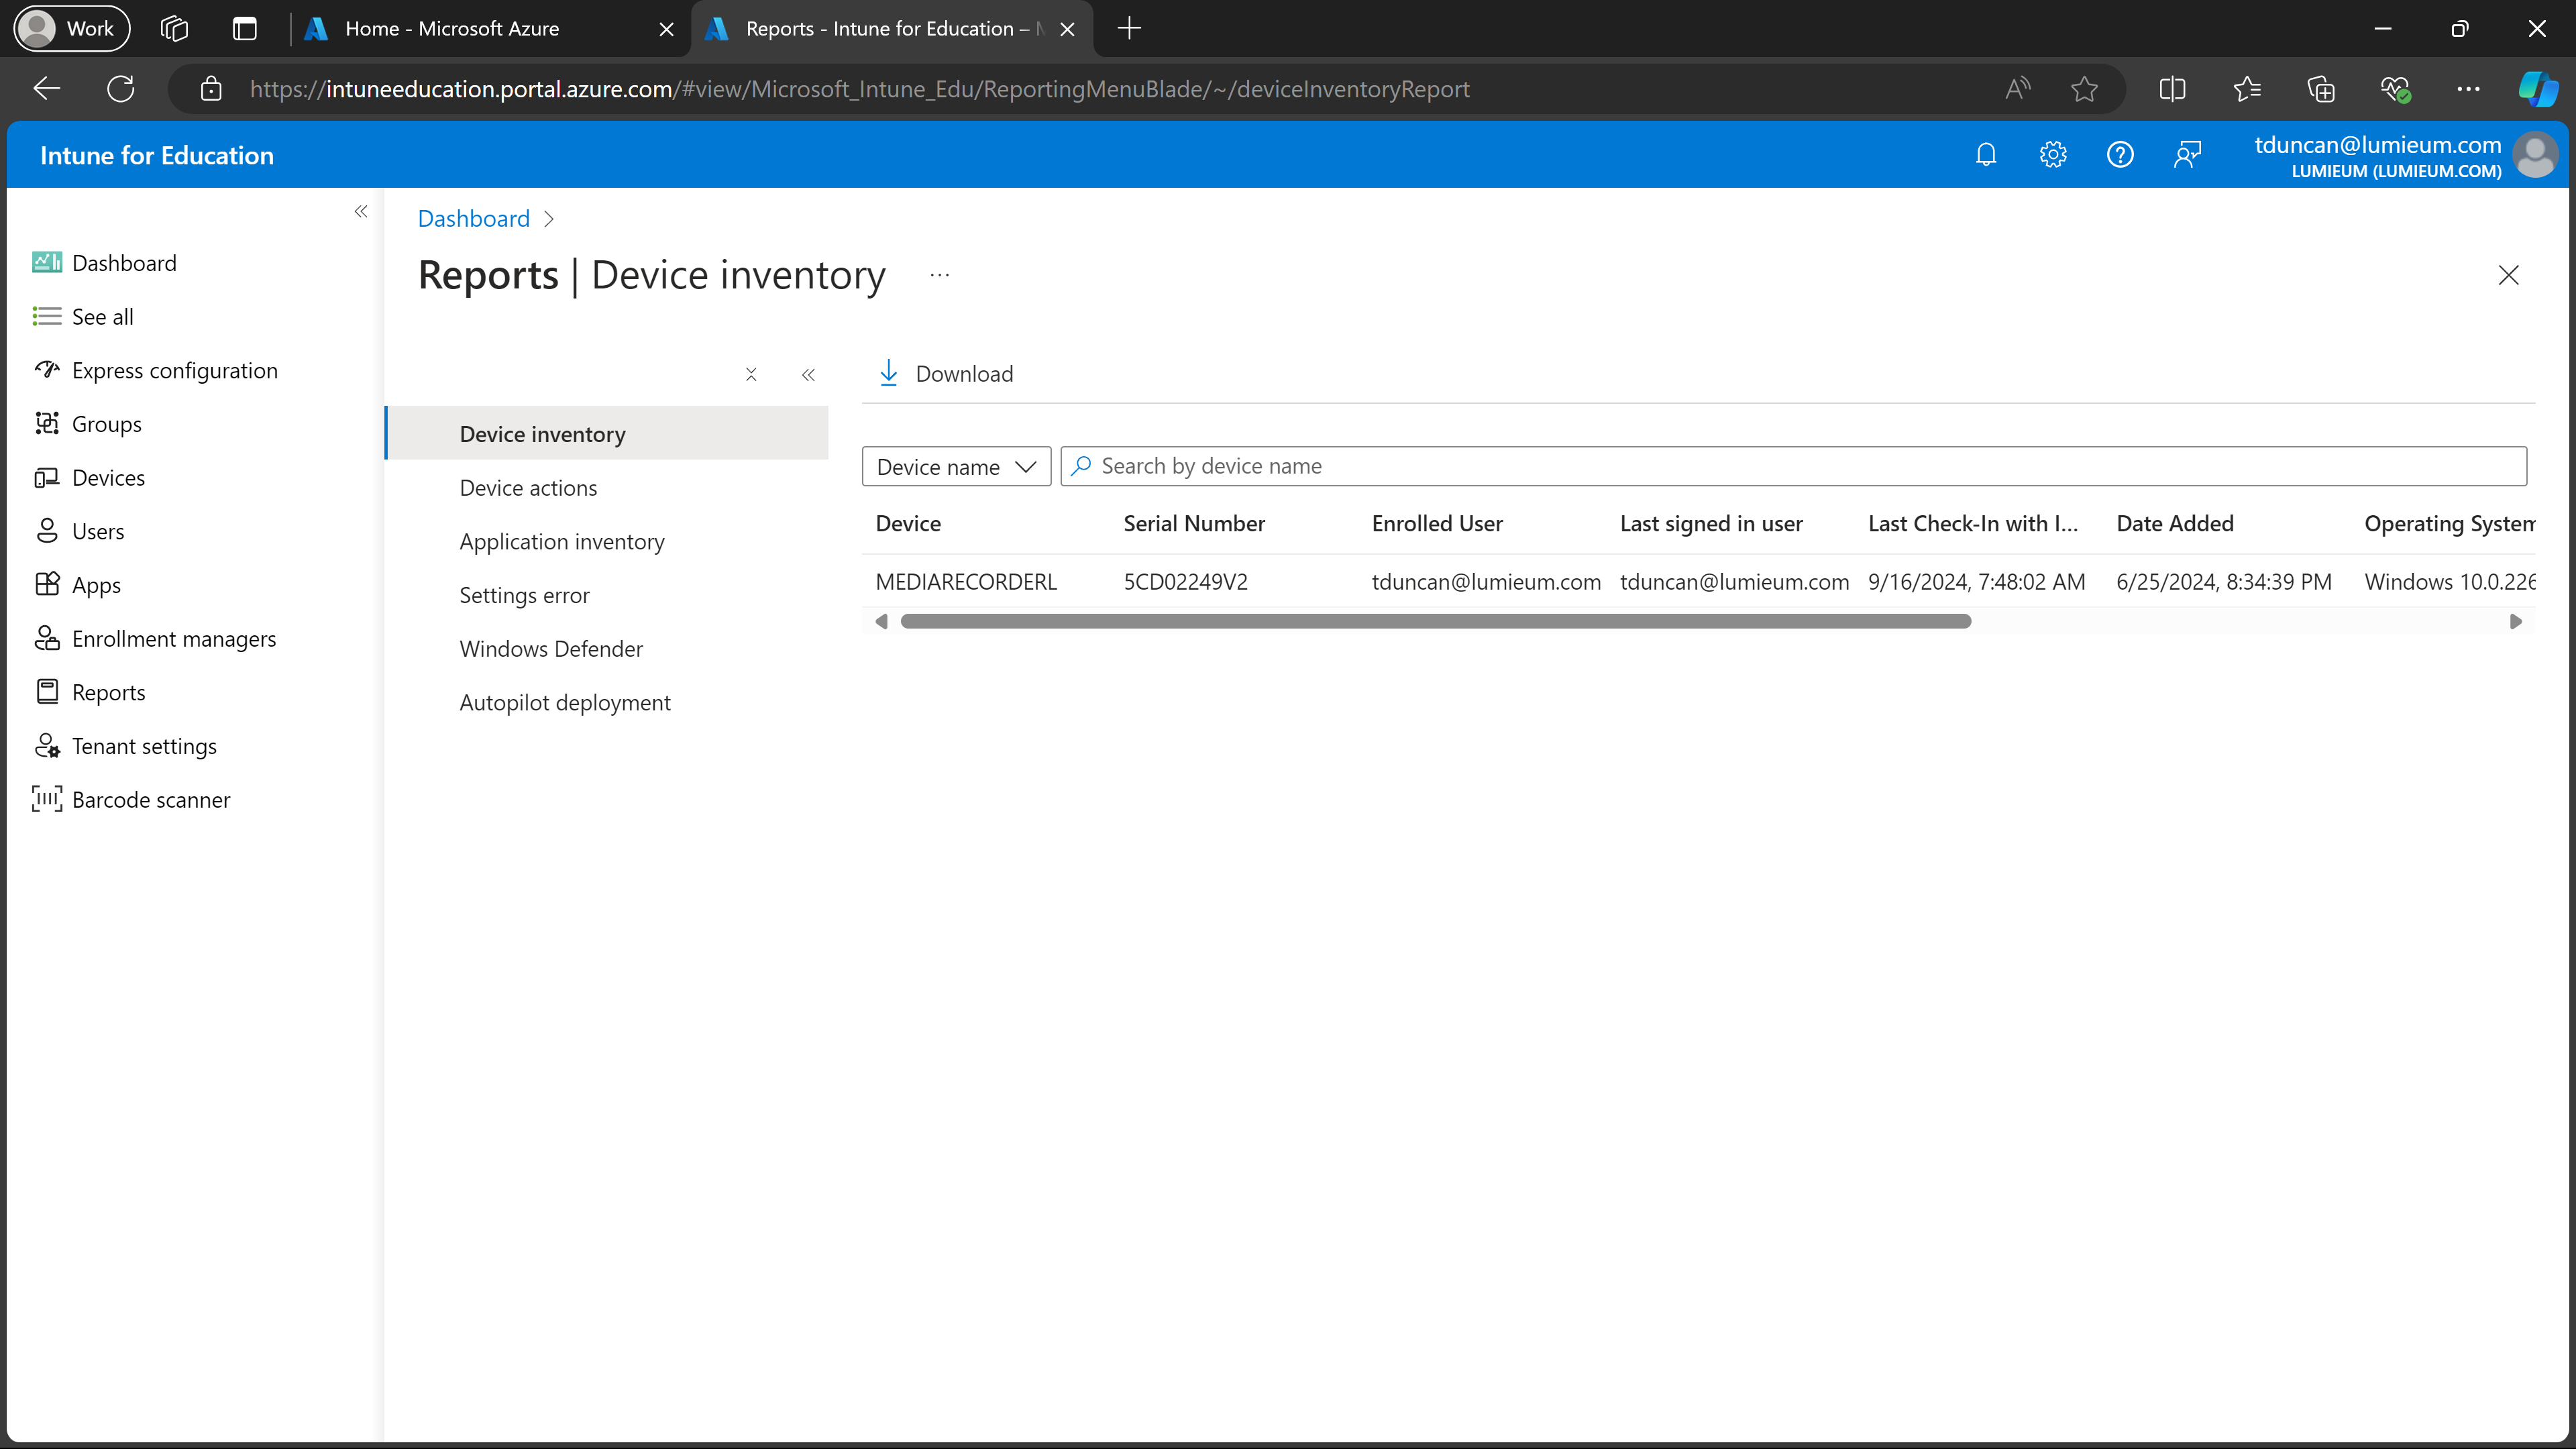The height and width of the screenshot is (1449, 2576).
Task: Close the Device inventory blade
Action: point(2508,275)
